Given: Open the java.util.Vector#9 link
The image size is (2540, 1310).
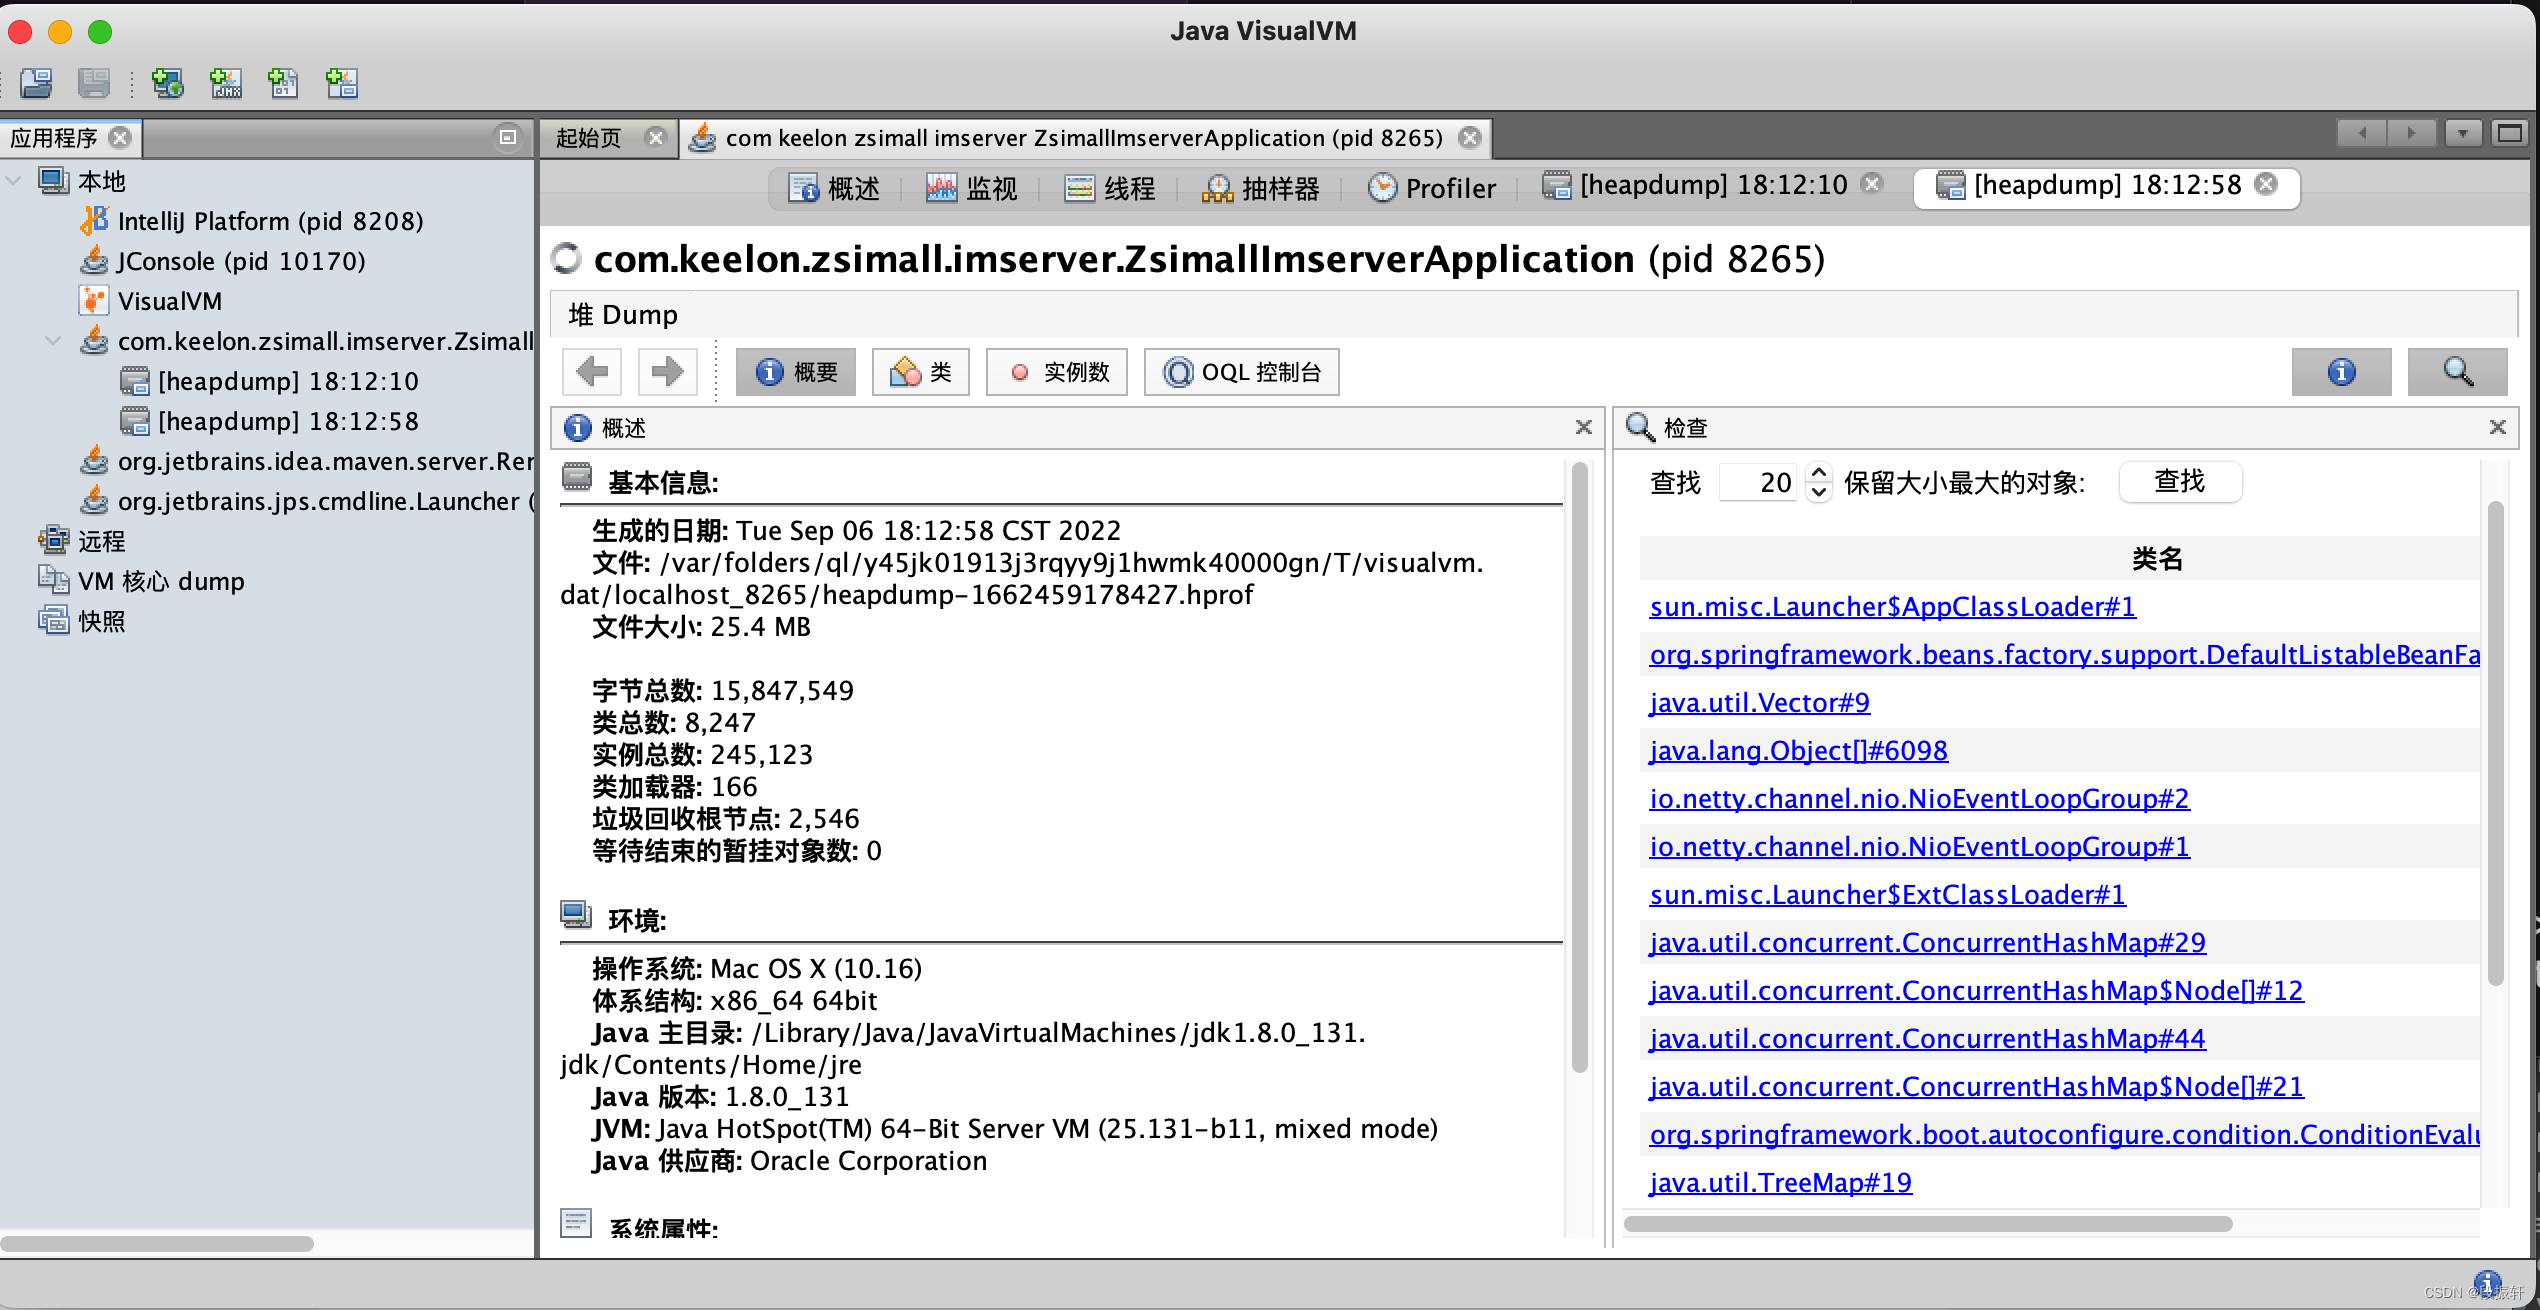Looking at the screenshot, I should (x=1759, y=703).
